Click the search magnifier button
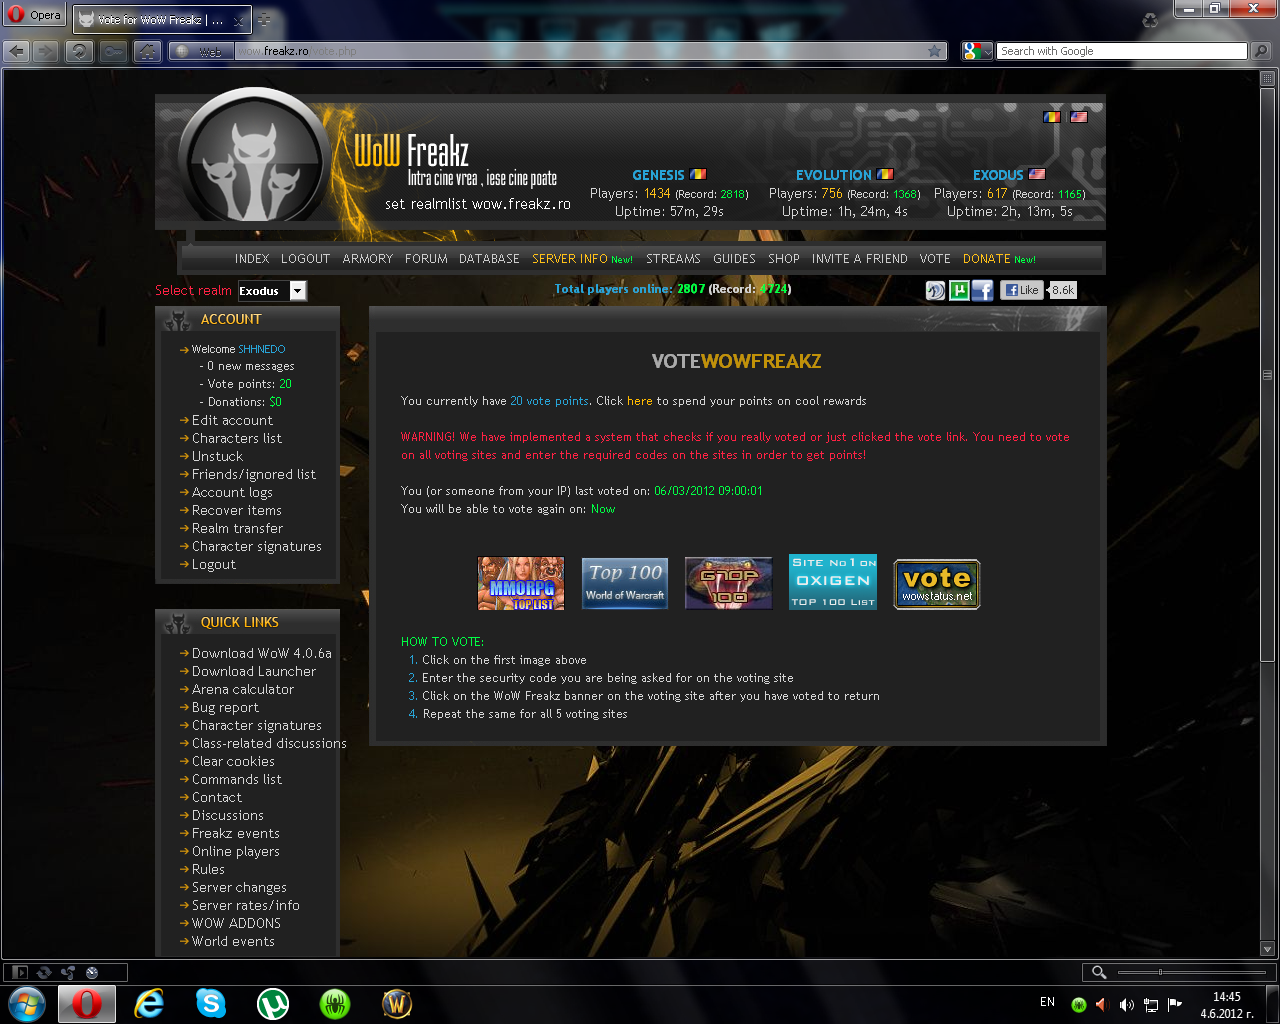1280x1024 pixels. coord(1261,51)
